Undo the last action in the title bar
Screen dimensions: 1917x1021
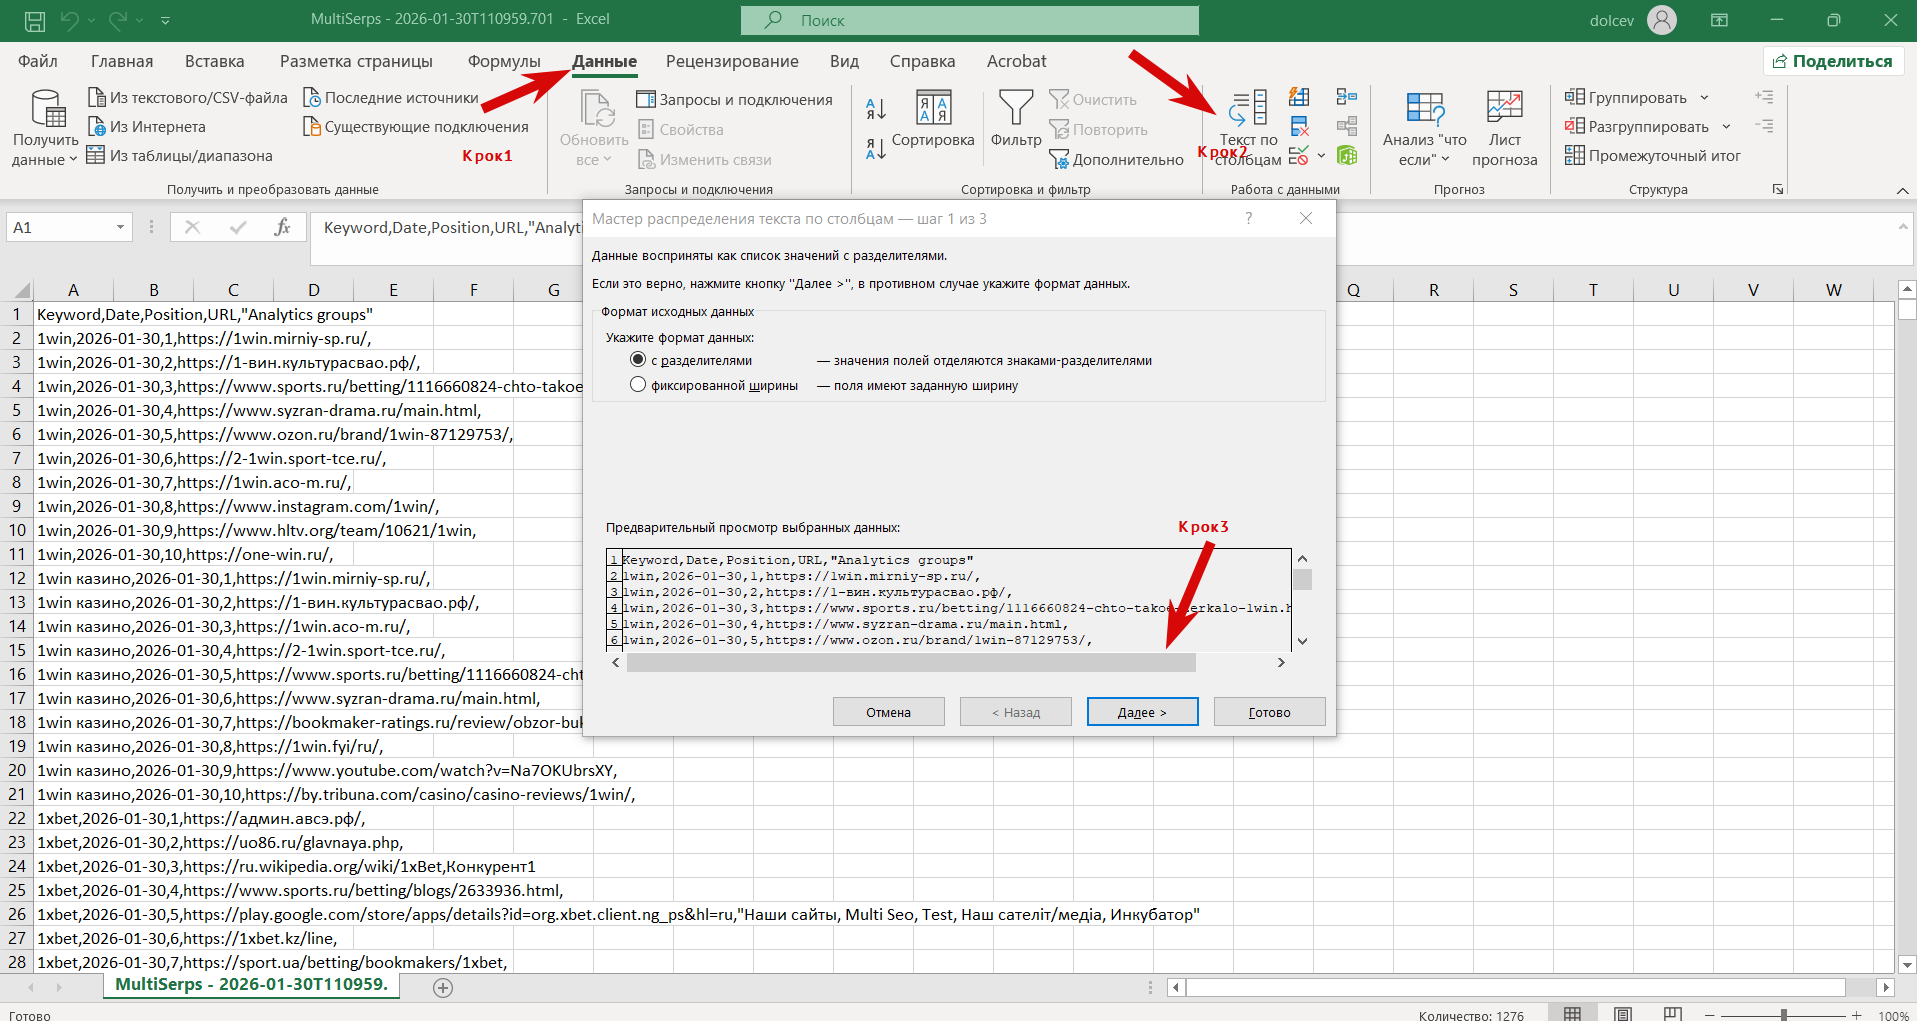(69, 20)
